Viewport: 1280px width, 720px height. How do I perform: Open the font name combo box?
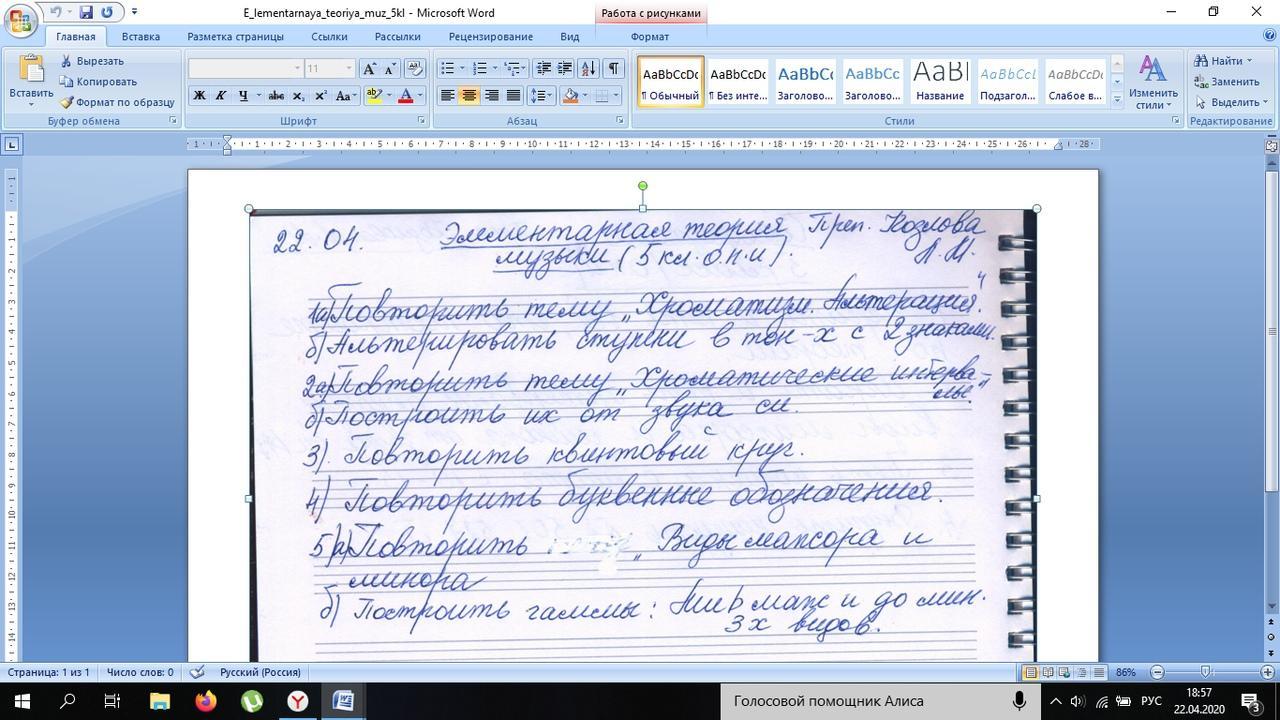pos(245,68)
